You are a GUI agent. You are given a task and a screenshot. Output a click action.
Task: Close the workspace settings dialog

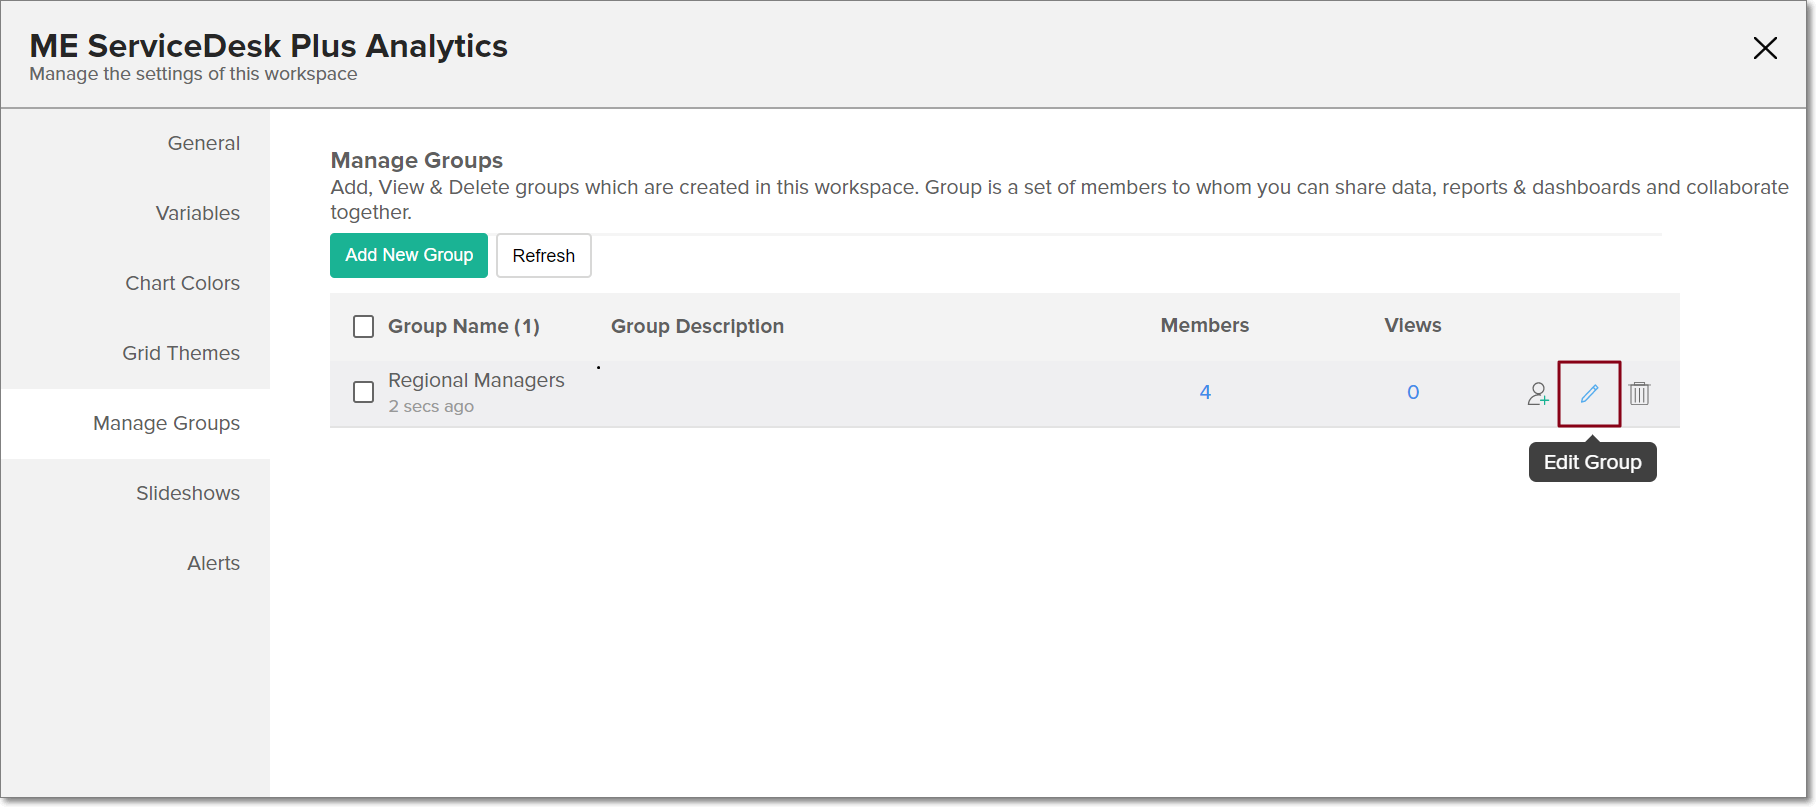(x=1765, y=48)
